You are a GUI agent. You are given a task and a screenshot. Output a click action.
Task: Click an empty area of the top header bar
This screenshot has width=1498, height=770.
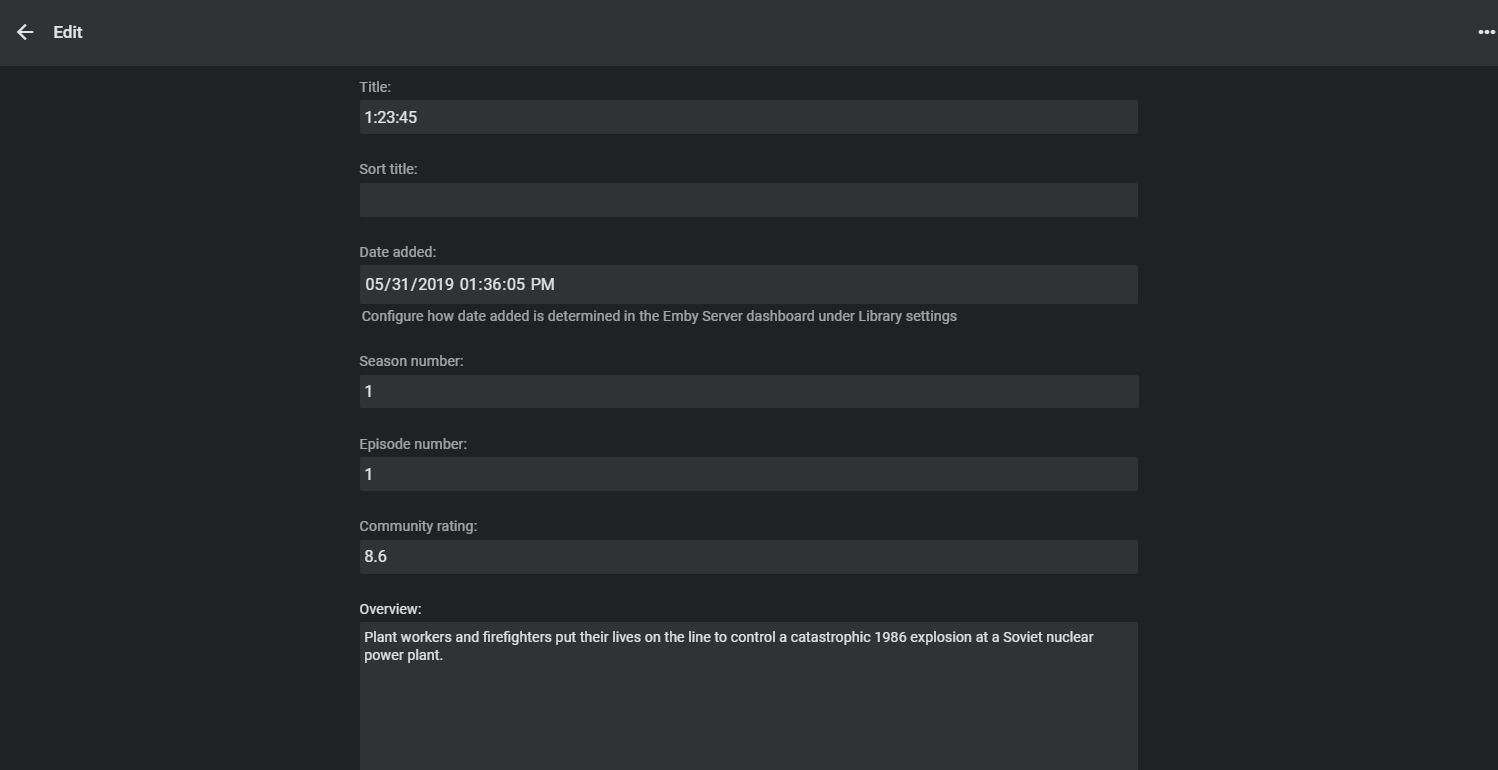click(750, 32)
